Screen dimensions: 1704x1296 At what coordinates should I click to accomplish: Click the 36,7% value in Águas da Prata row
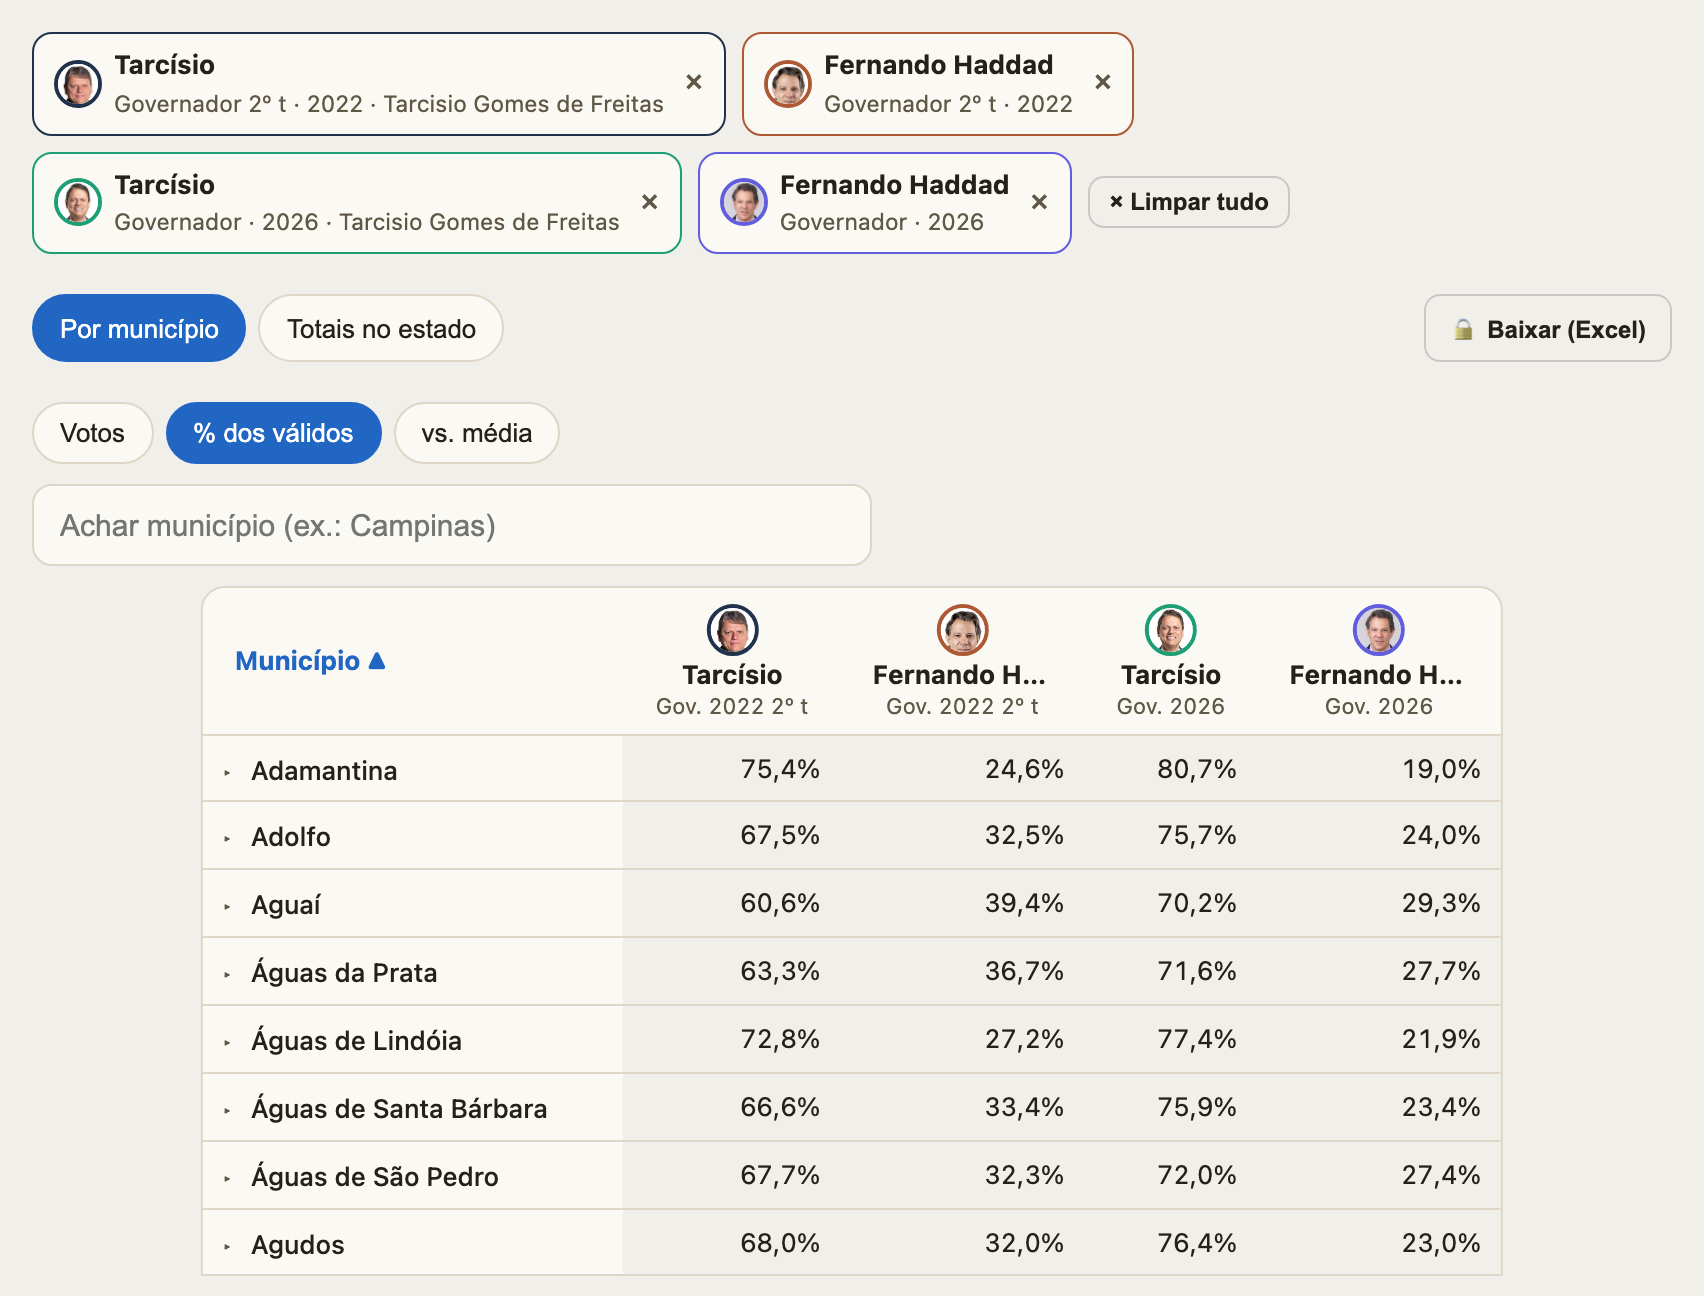pyautogui.click(x=1024, y=970)
